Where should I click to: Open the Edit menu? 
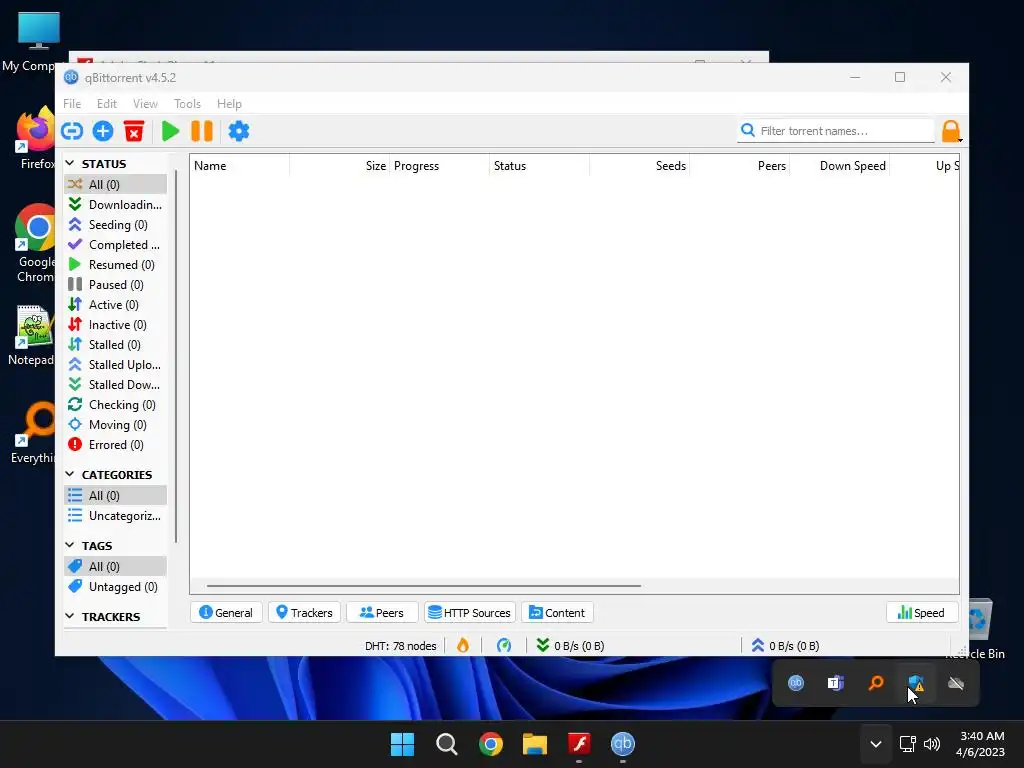pos(106,104)
